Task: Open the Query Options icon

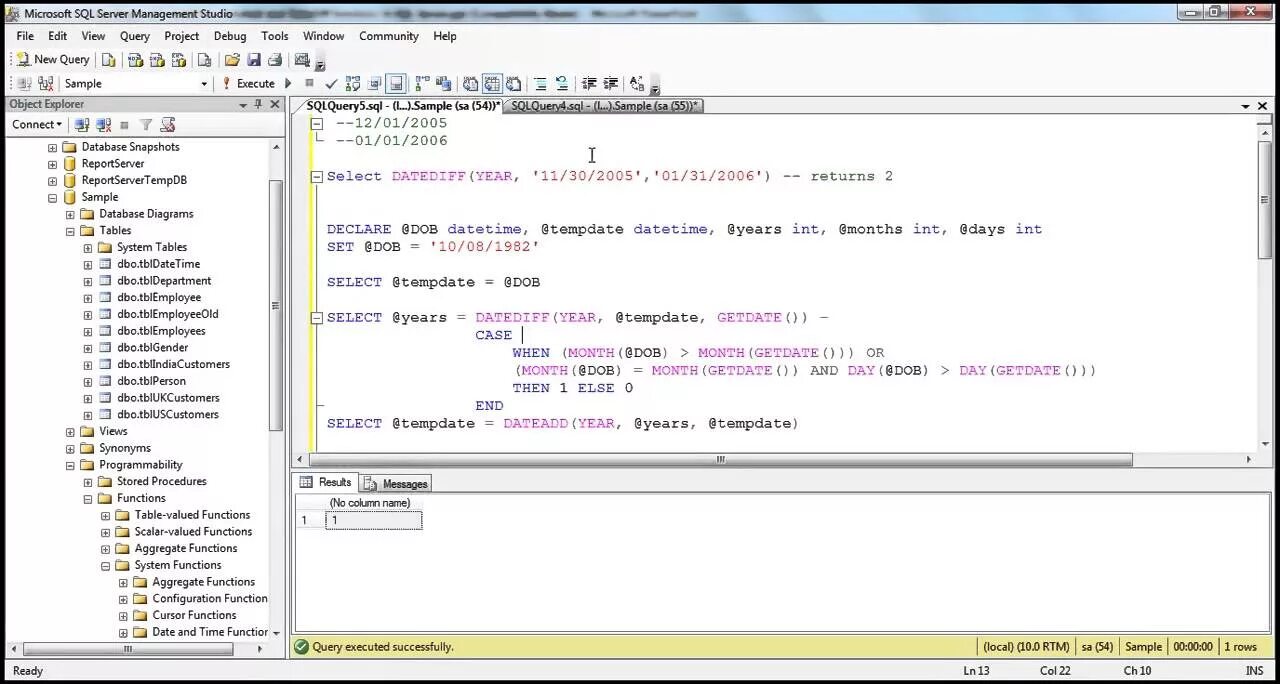Action: coord(375,84)
